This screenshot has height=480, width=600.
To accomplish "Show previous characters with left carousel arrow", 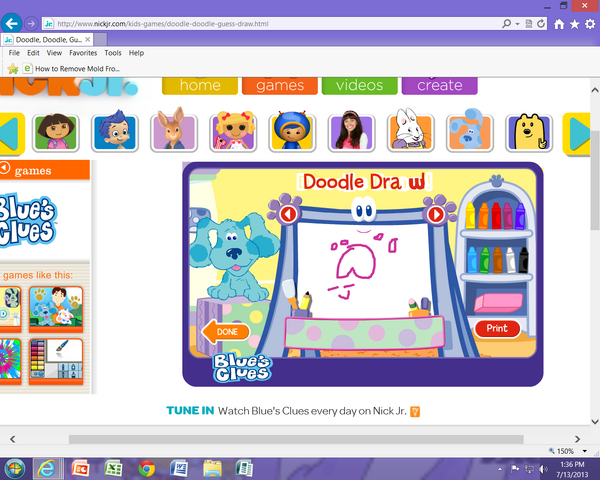I will coord(11,134).
